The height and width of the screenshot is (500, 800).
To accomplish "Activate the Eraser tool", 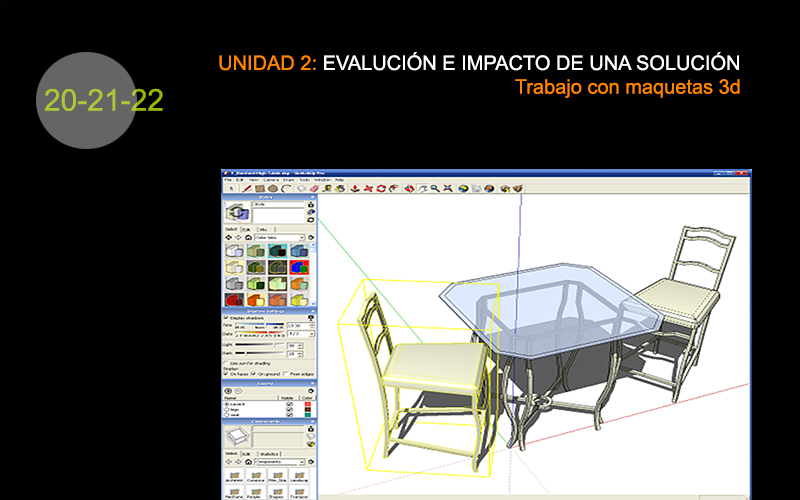I will 313,188.
